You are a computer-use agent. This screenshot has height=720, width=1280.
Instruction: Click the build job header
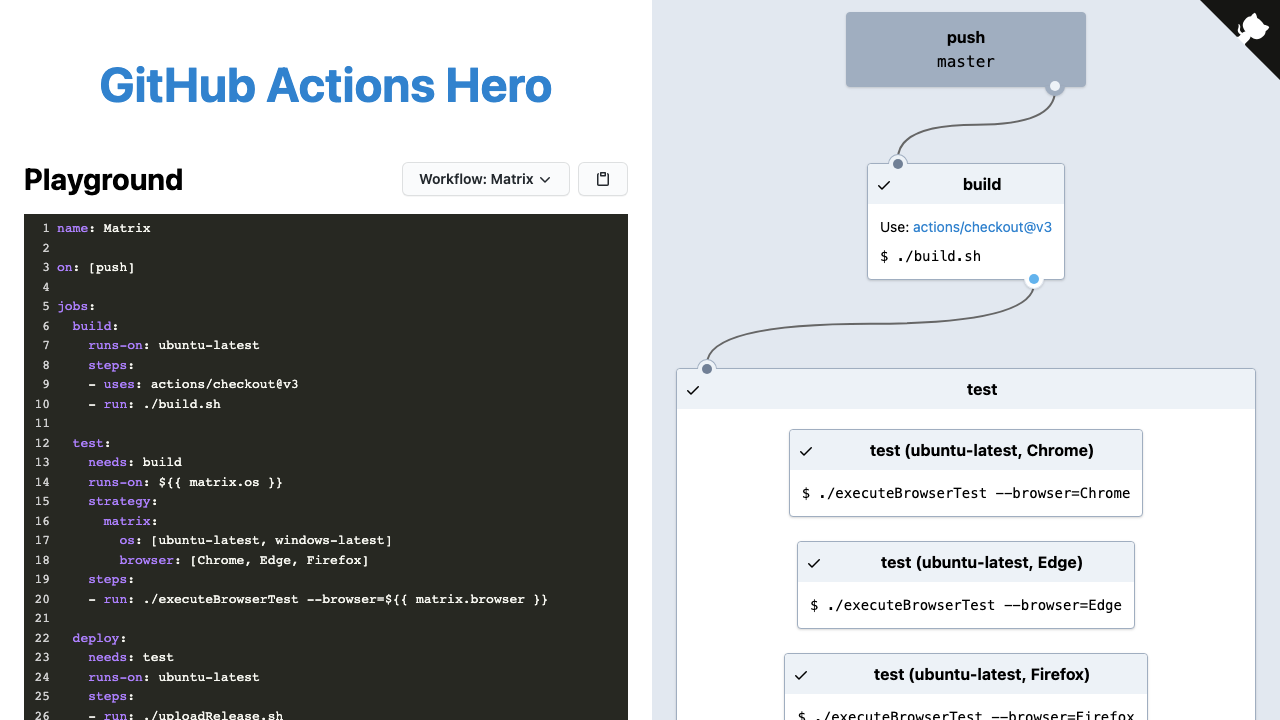[x=966, y=184]
